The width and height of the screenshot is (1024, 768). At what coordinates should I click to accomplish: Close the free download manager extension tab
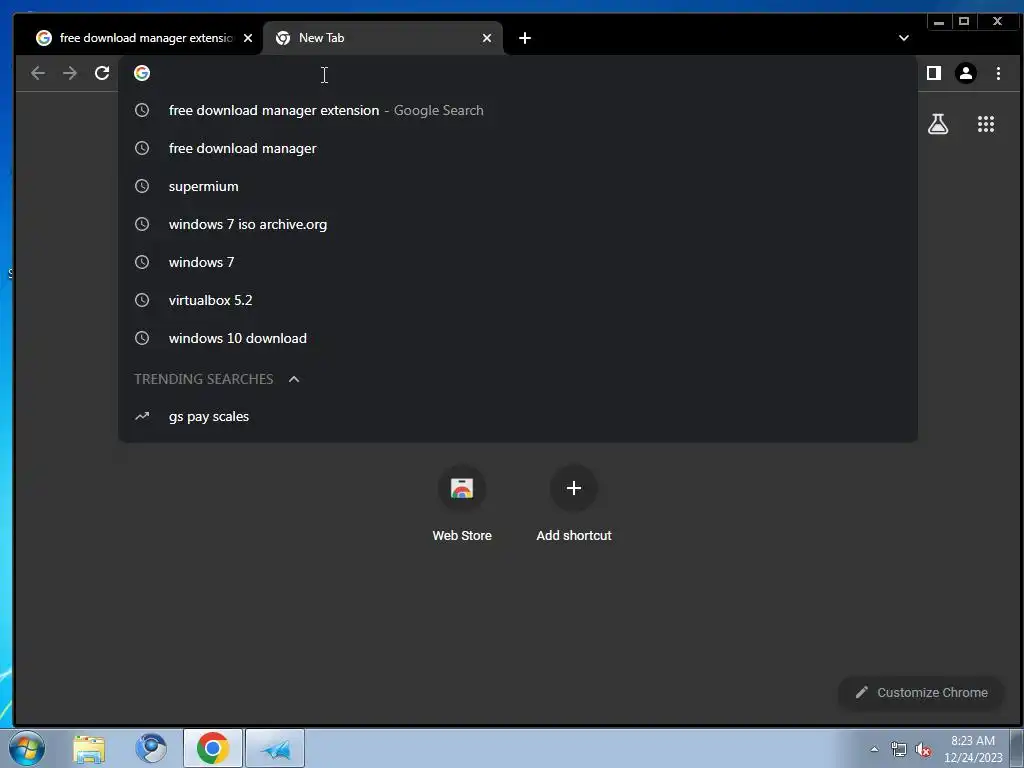pyautogui.click(x=248, y=38)
